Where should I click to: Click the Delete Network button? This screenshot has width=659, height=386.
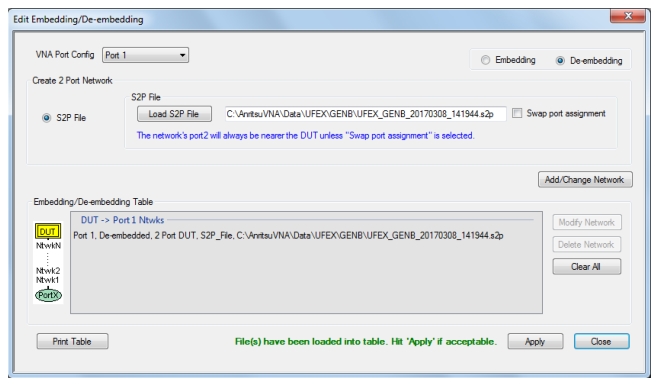pyautogui.click(x=587, y=244)
